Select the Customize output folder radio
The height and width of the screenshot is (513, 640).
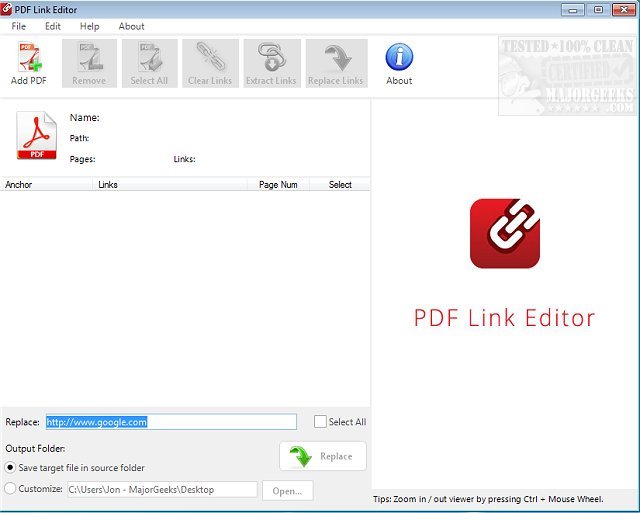[10, 488]
